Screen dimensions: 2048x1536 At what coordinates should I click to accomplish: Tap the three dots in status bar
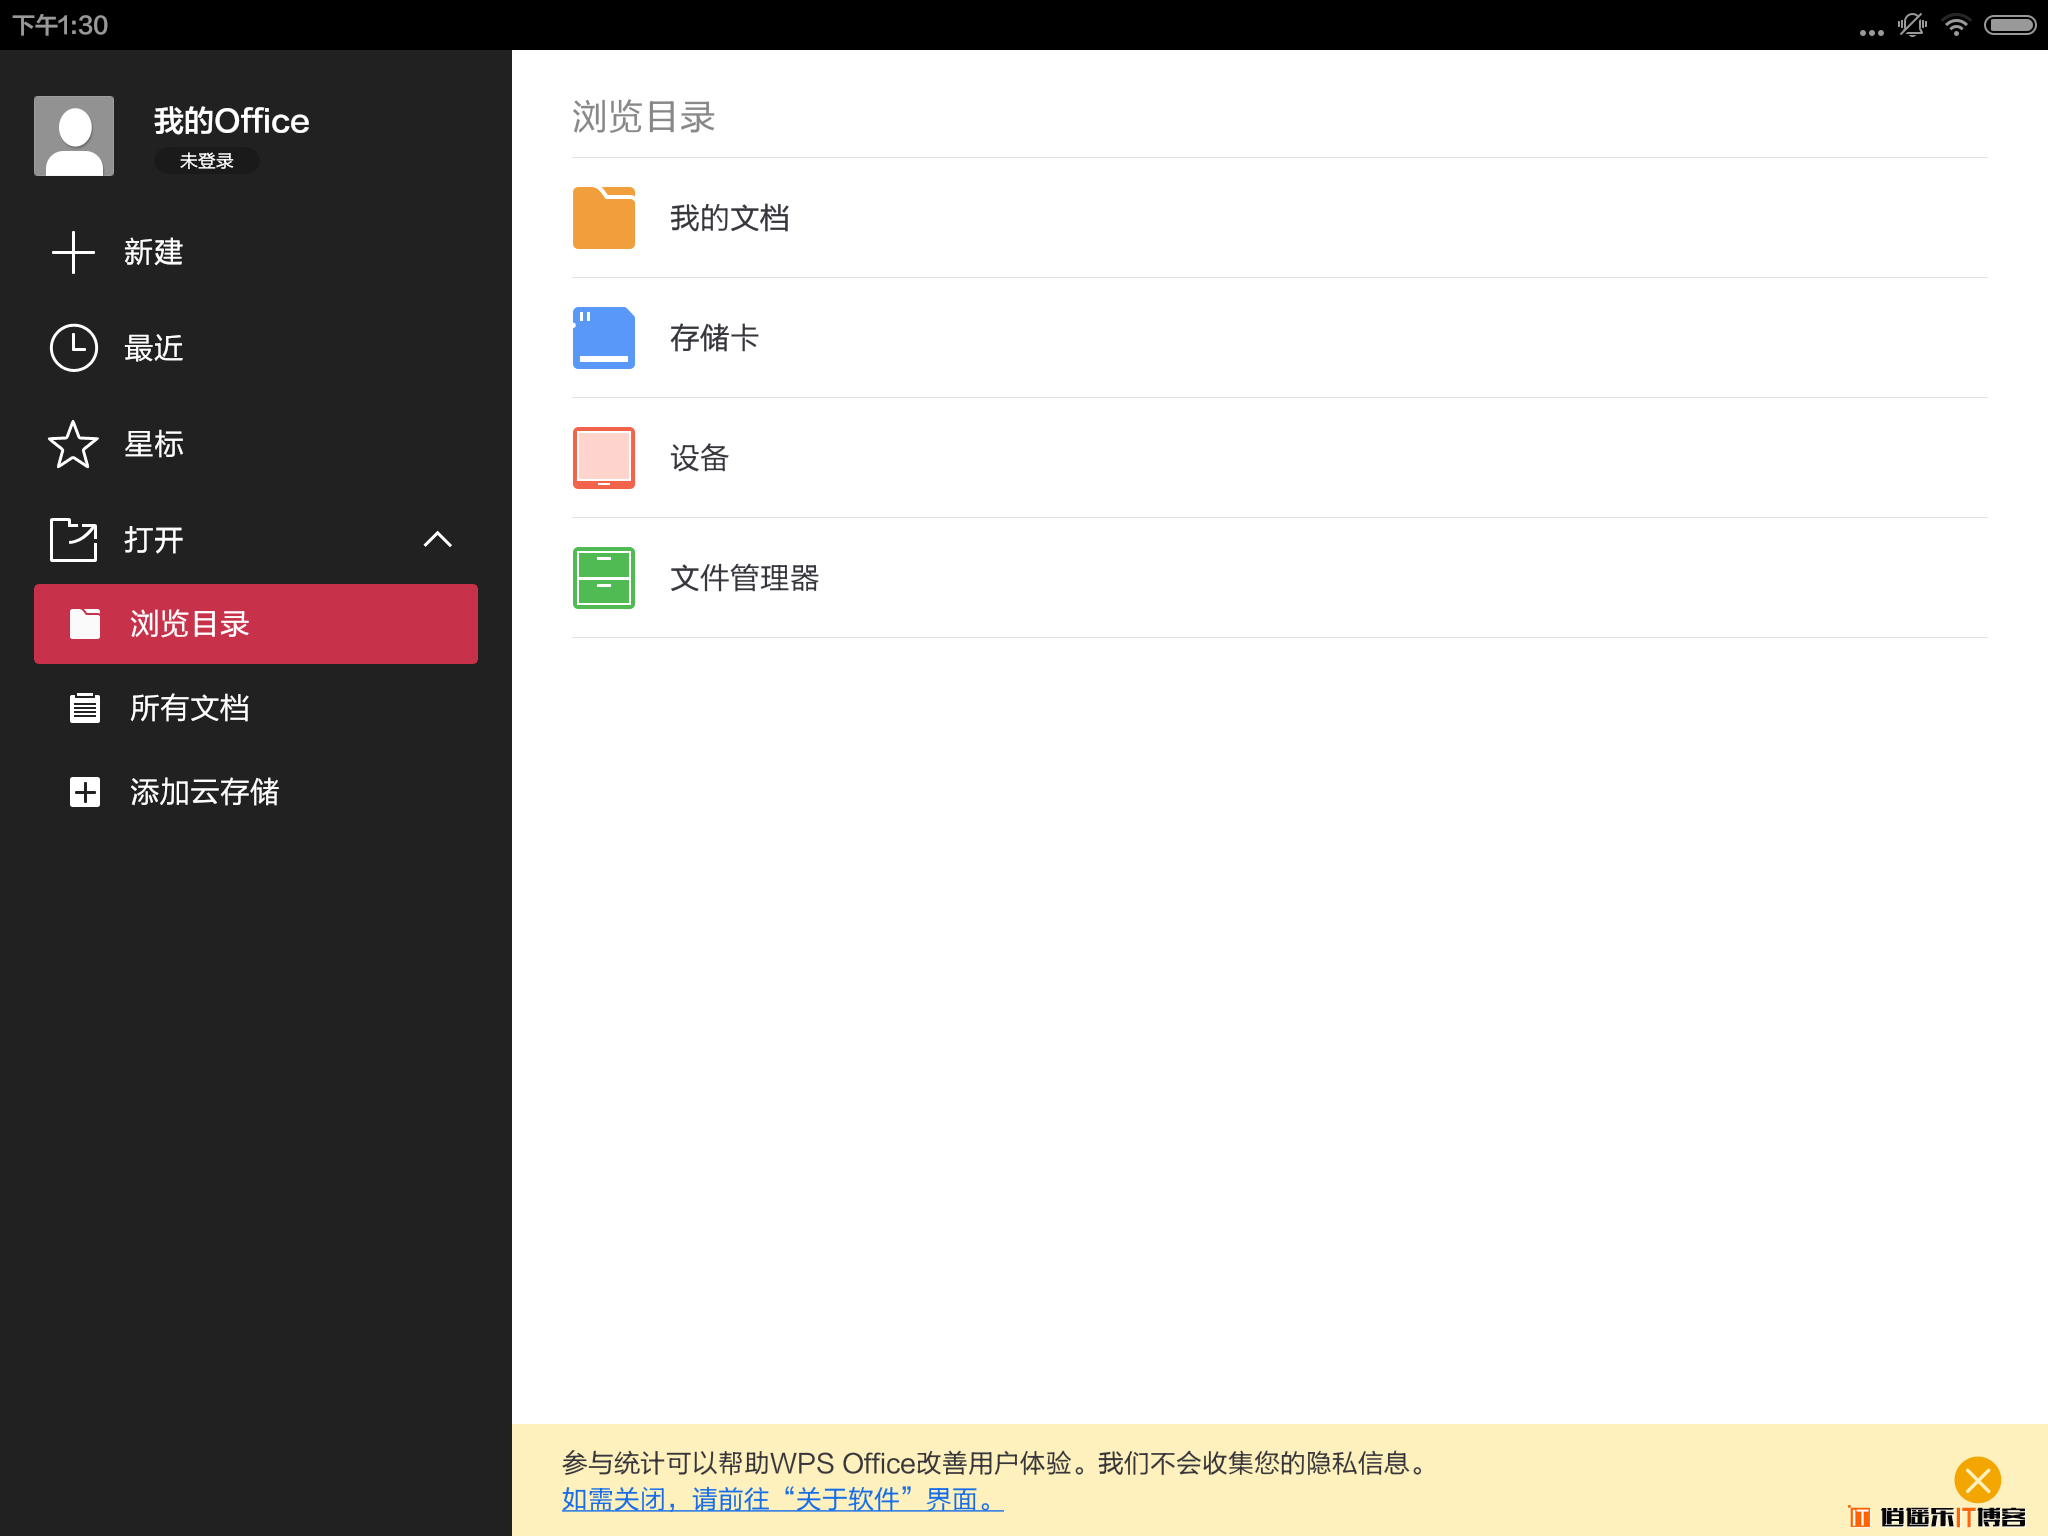[x=1872, y=32]
